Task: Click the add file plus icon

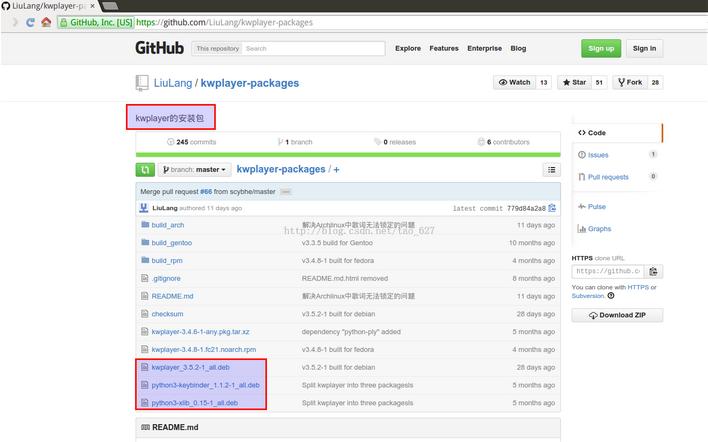Action: pyautogui.click(x=336, y=170)
